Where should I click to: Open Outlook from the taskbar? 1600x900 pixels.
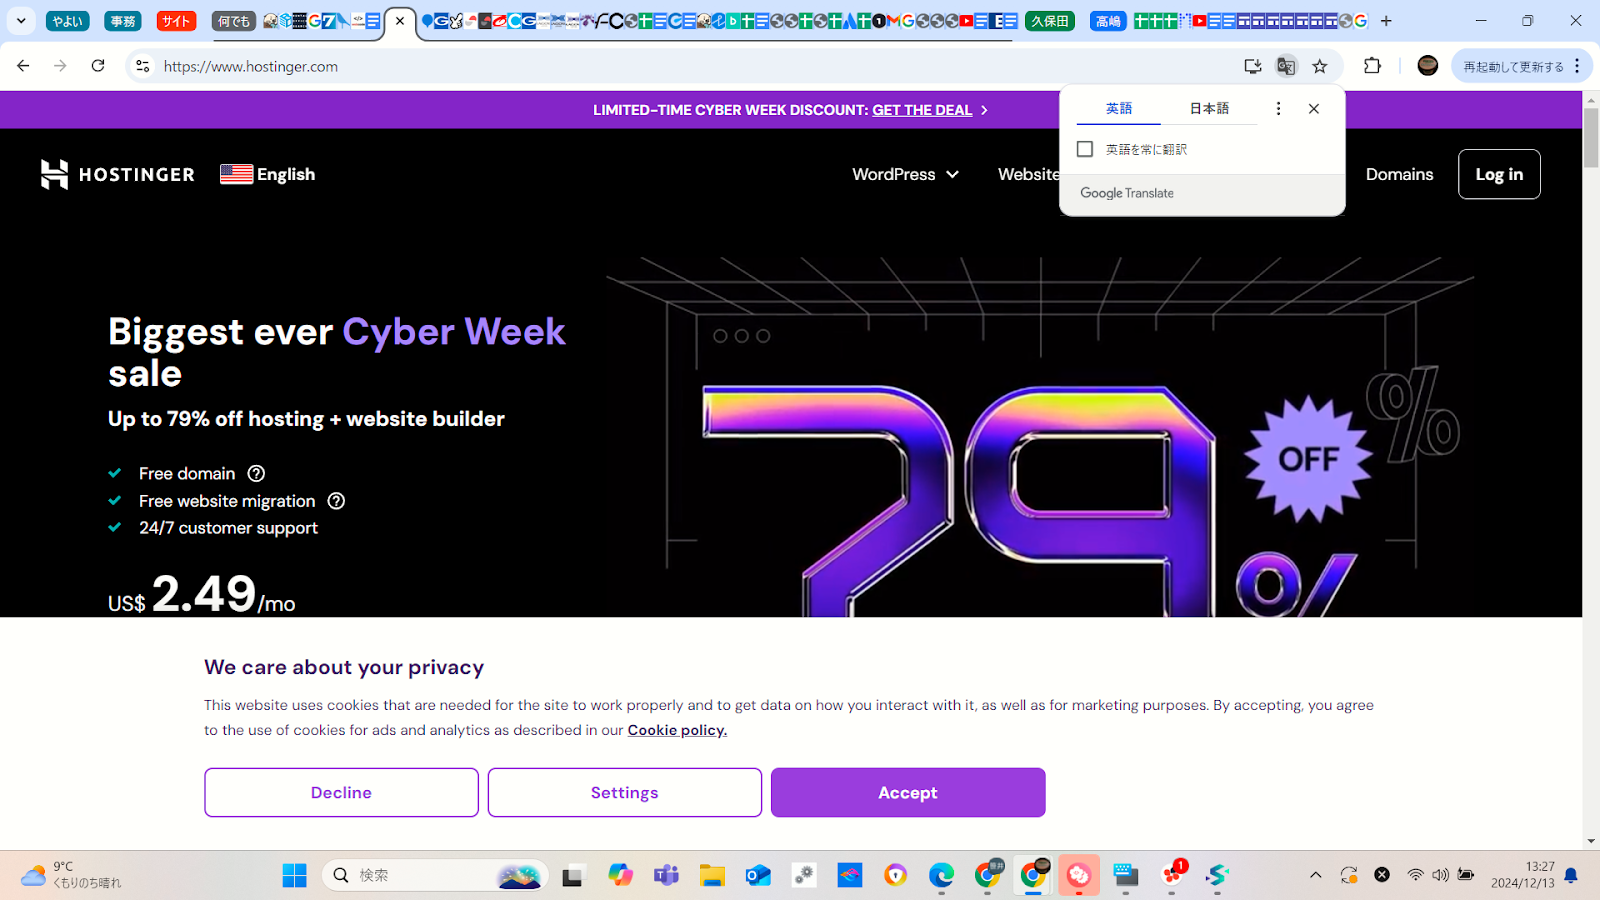tap(758, 875)
